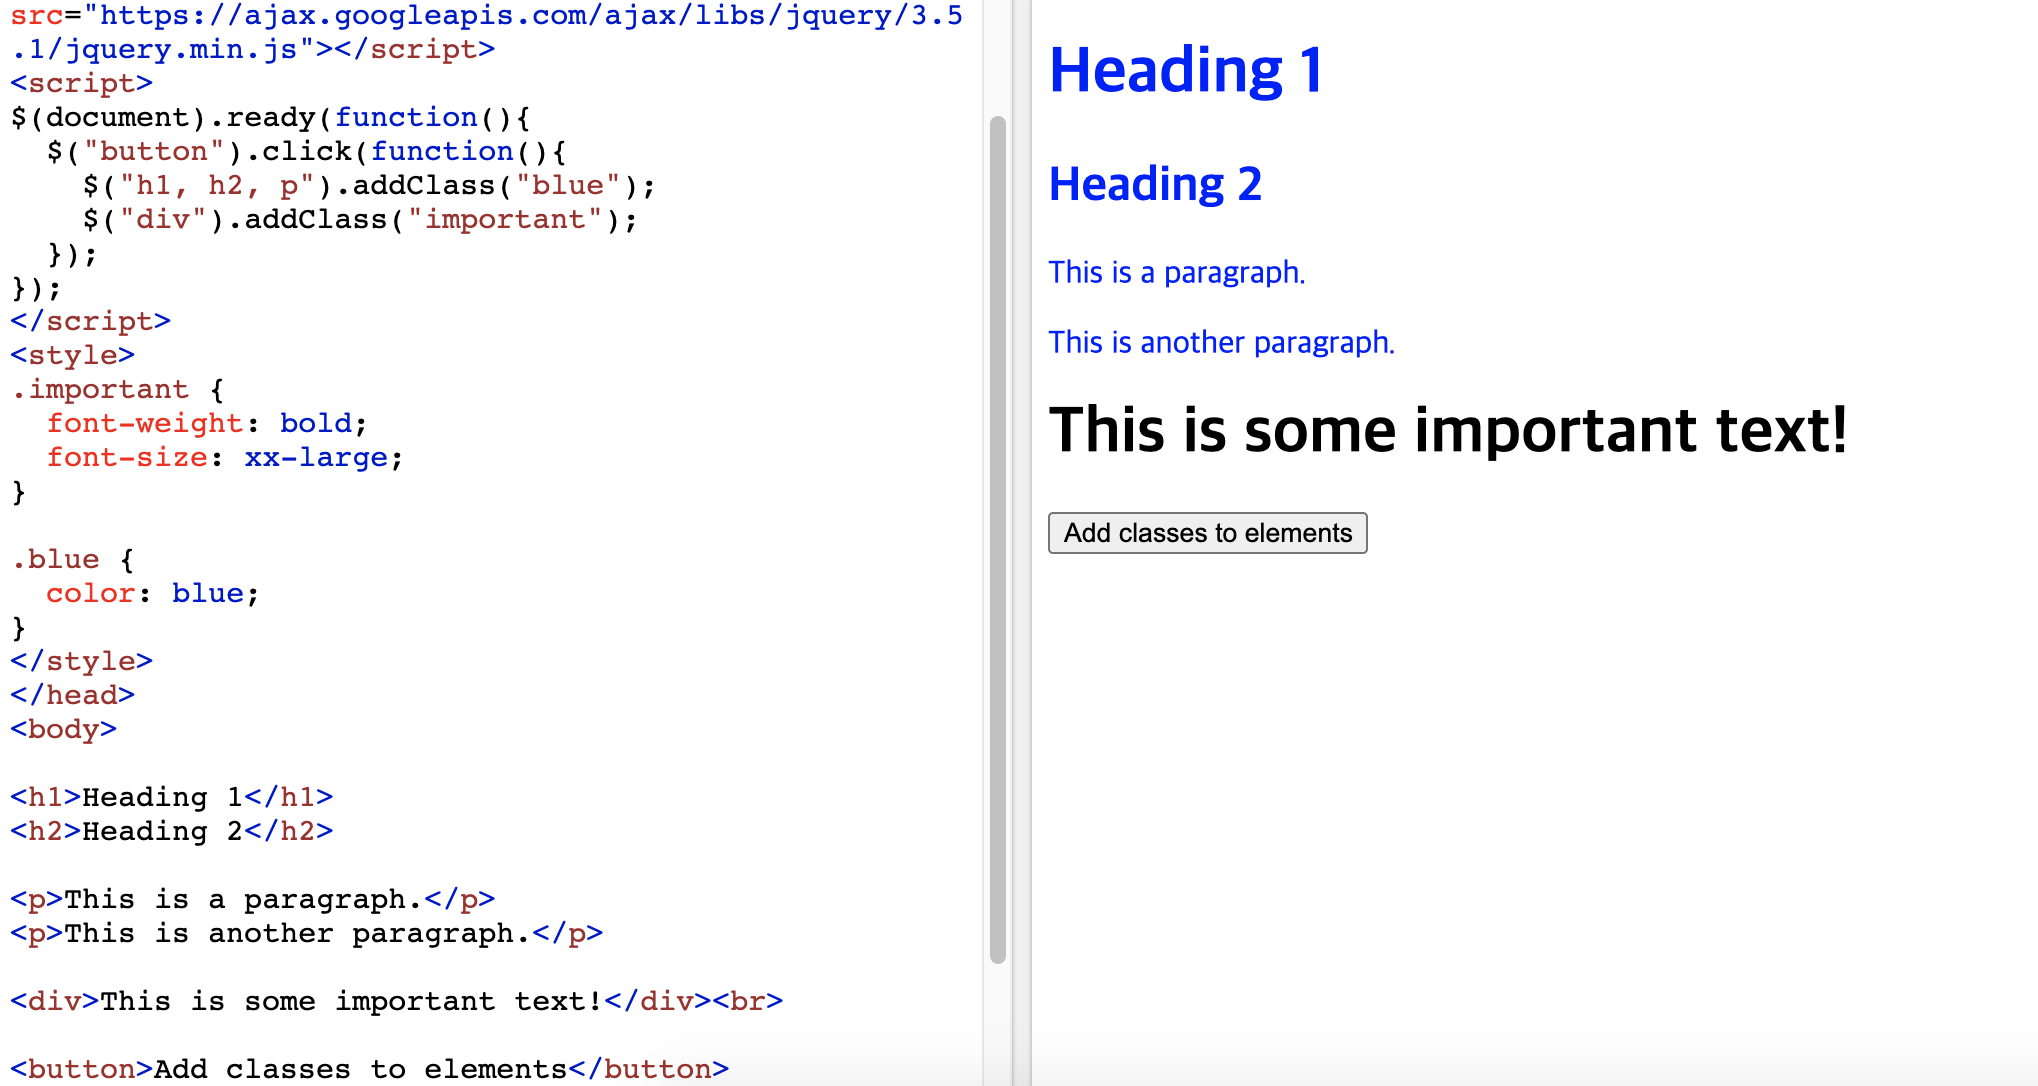2038x1086 pixels.
Task: Click "This is another paragraph." in preview
Action: tap(1220, 342)
